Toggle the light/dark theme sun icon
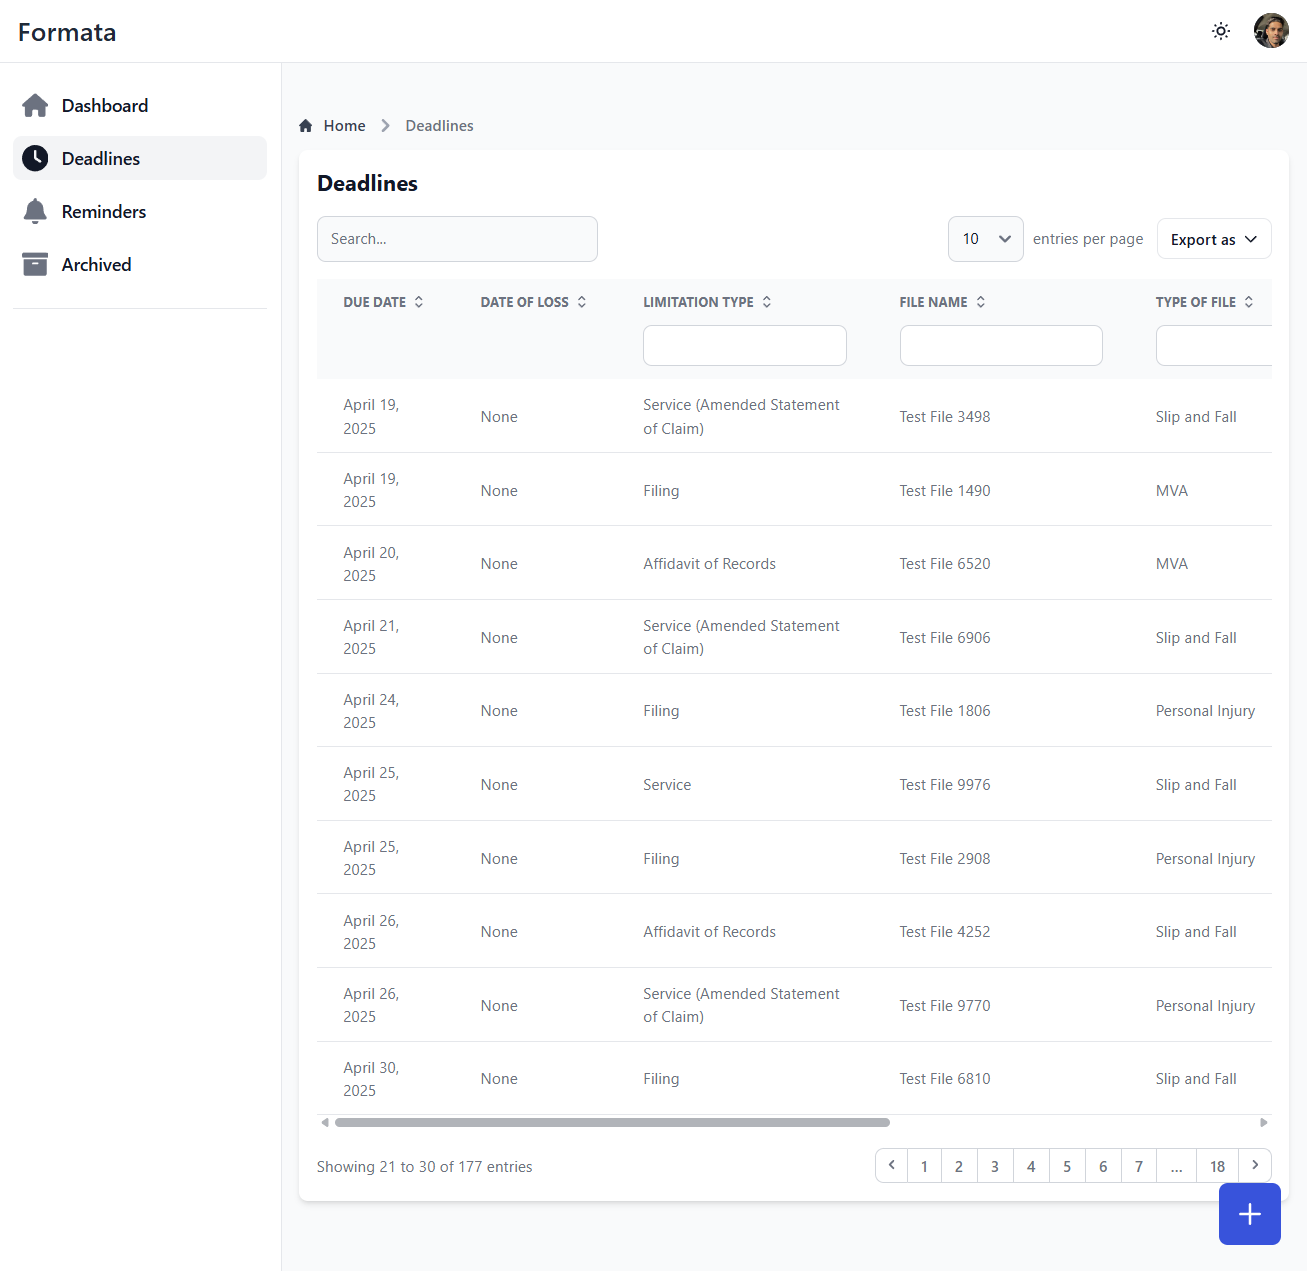Image resolution: width=1307 pixels, height=1271 pixels. pyautogui.click(x=1221, y=31)
